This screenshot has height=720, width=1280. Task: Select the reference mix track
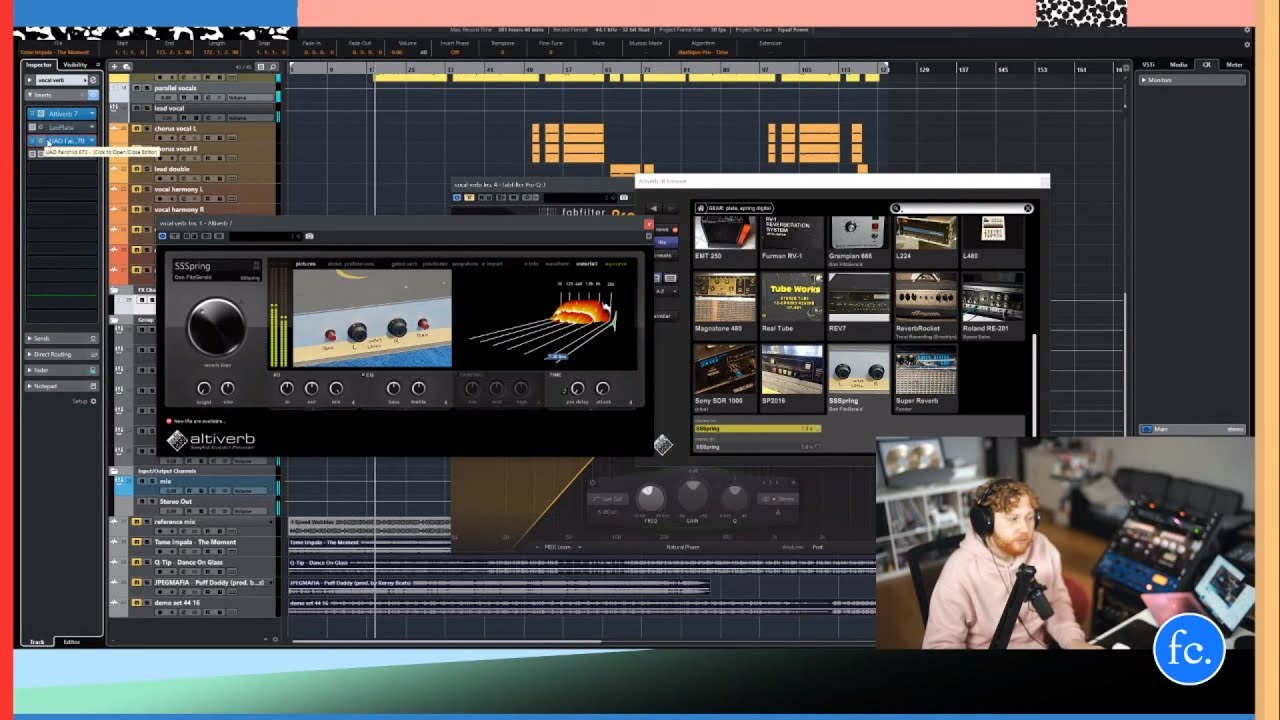pyautogui.click(x=174, y=522)
